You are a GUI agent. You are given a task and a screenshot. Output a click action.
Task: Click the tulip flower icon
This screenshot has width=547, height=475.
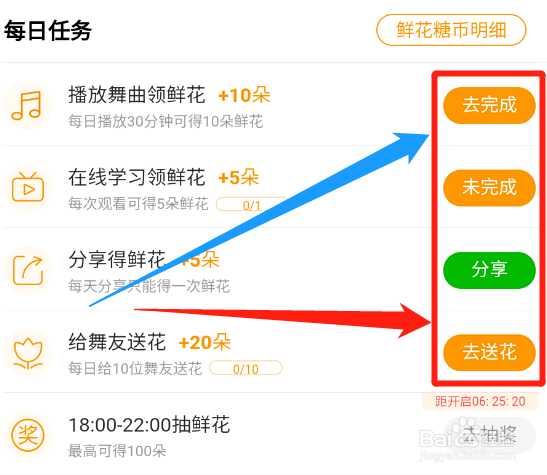coord(28,353)
